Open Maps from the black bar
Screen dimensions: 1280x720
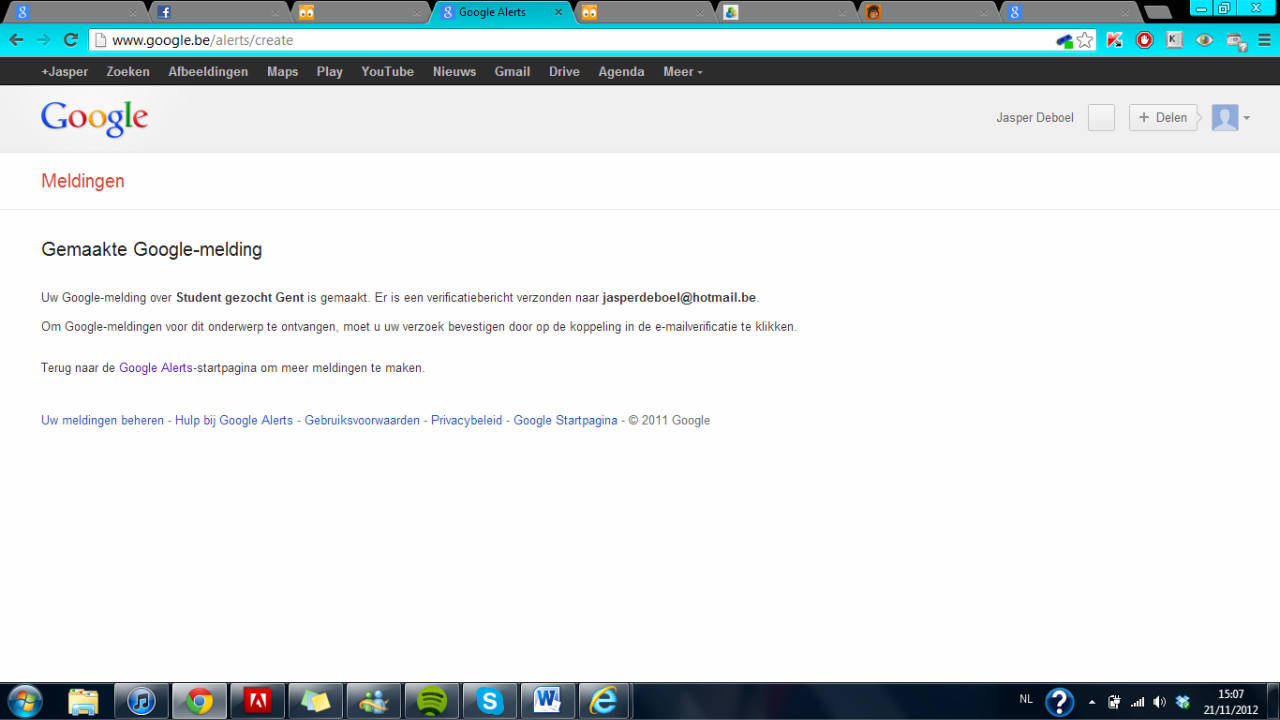click(282, 72)
